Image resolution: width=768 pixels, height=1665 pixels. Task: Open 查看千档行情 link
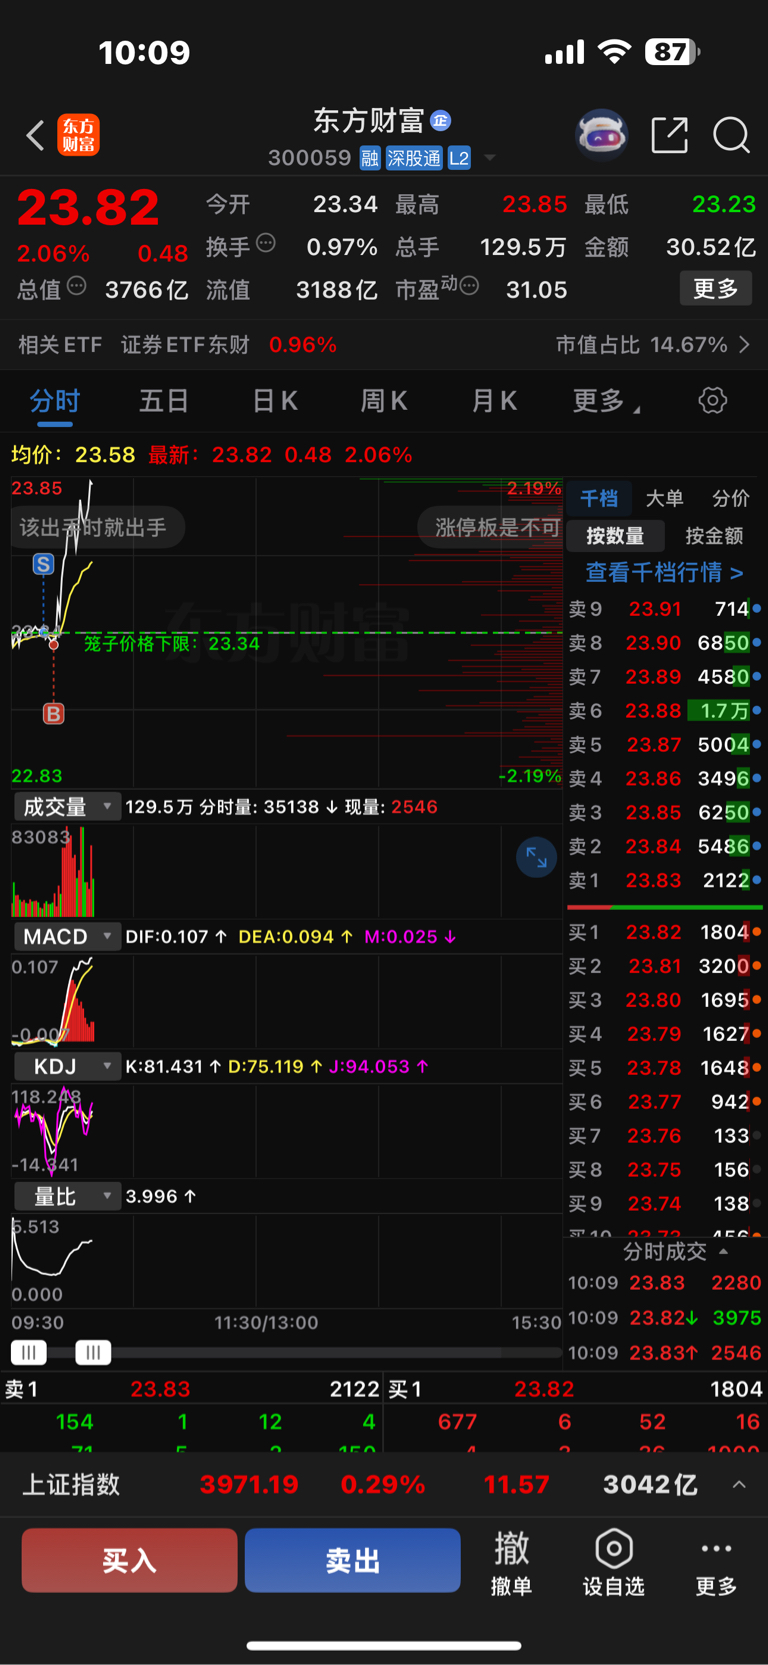(664, 572)
